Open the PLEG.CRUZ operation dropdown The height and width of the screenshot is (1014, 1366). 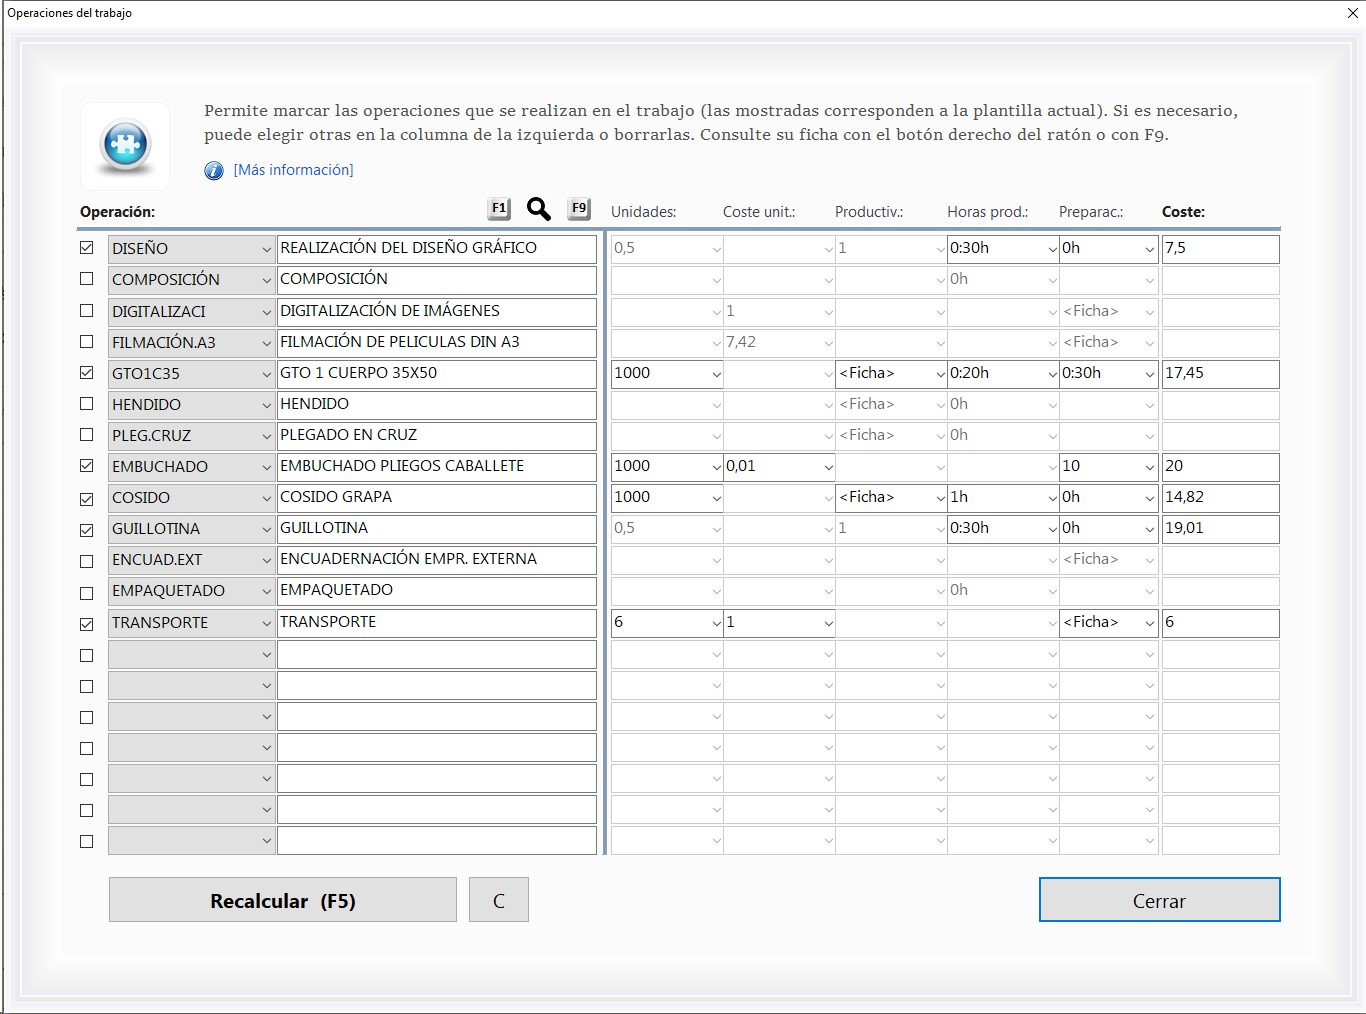pyautogui.click(x=266, y=436)
